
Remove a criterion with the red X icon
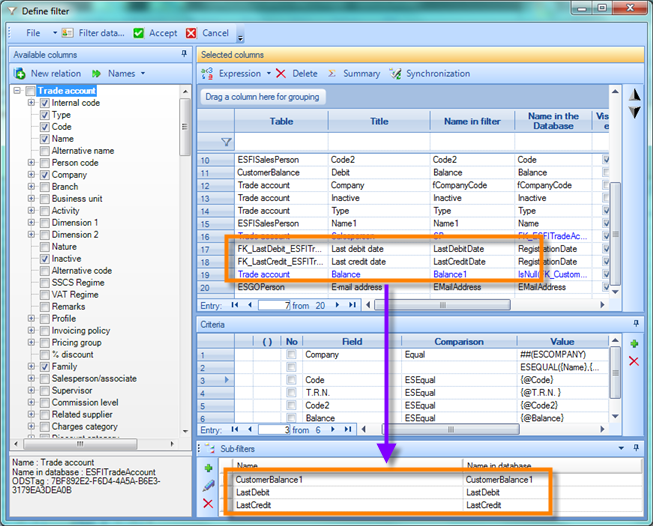(x=634, y=361)
